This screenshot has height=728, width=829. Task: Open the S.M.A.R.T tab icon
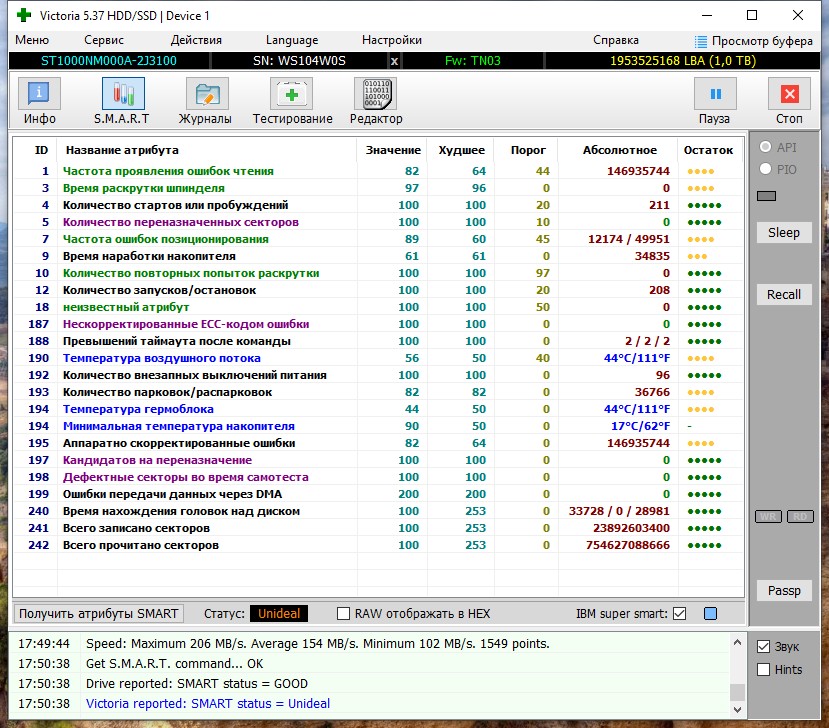[x=123, y=94]
